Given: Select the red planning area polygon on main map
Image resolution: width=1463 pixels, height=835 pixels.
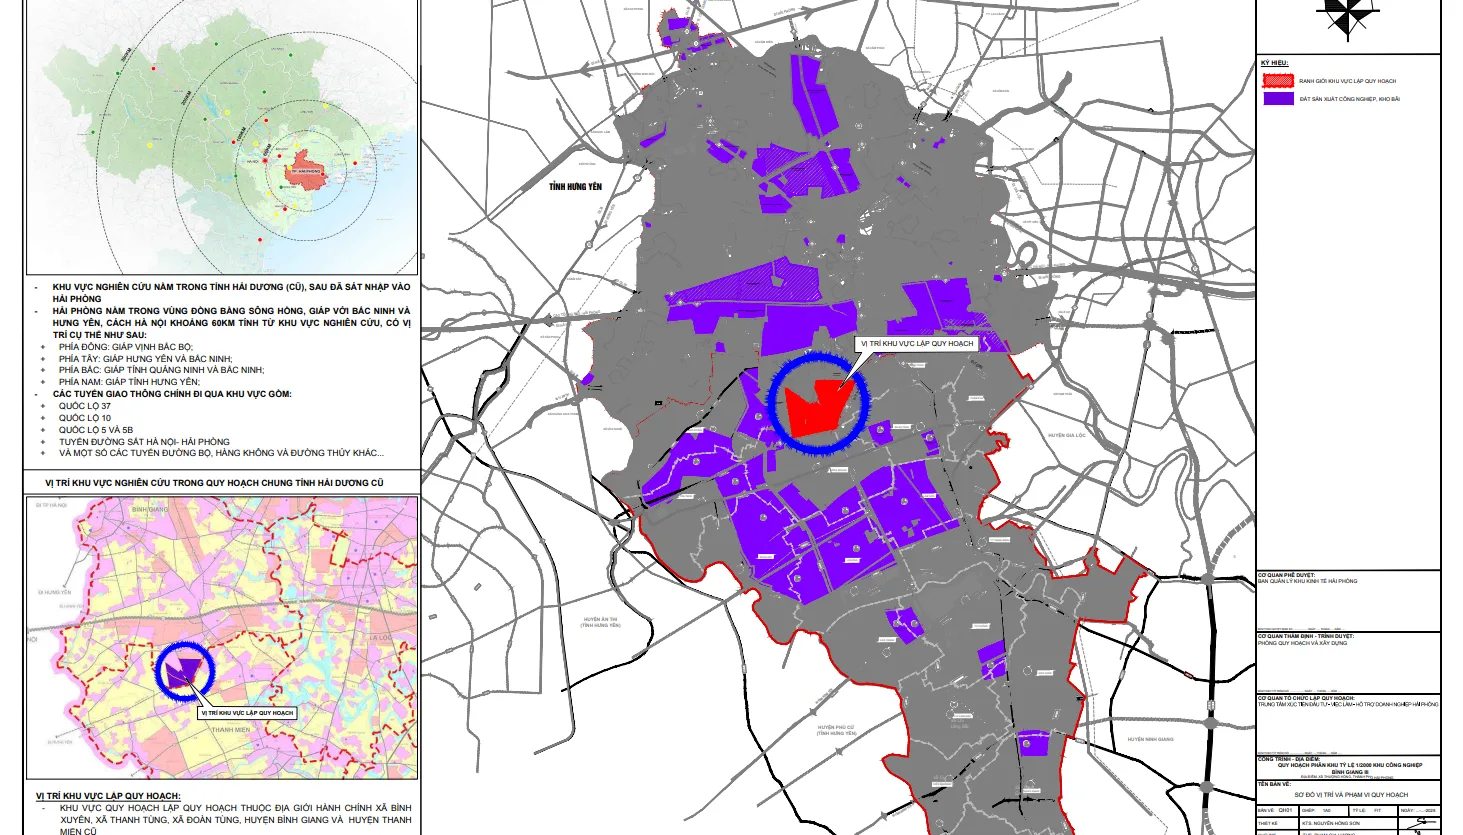Looking at the screenshot, I should point(818,407).
